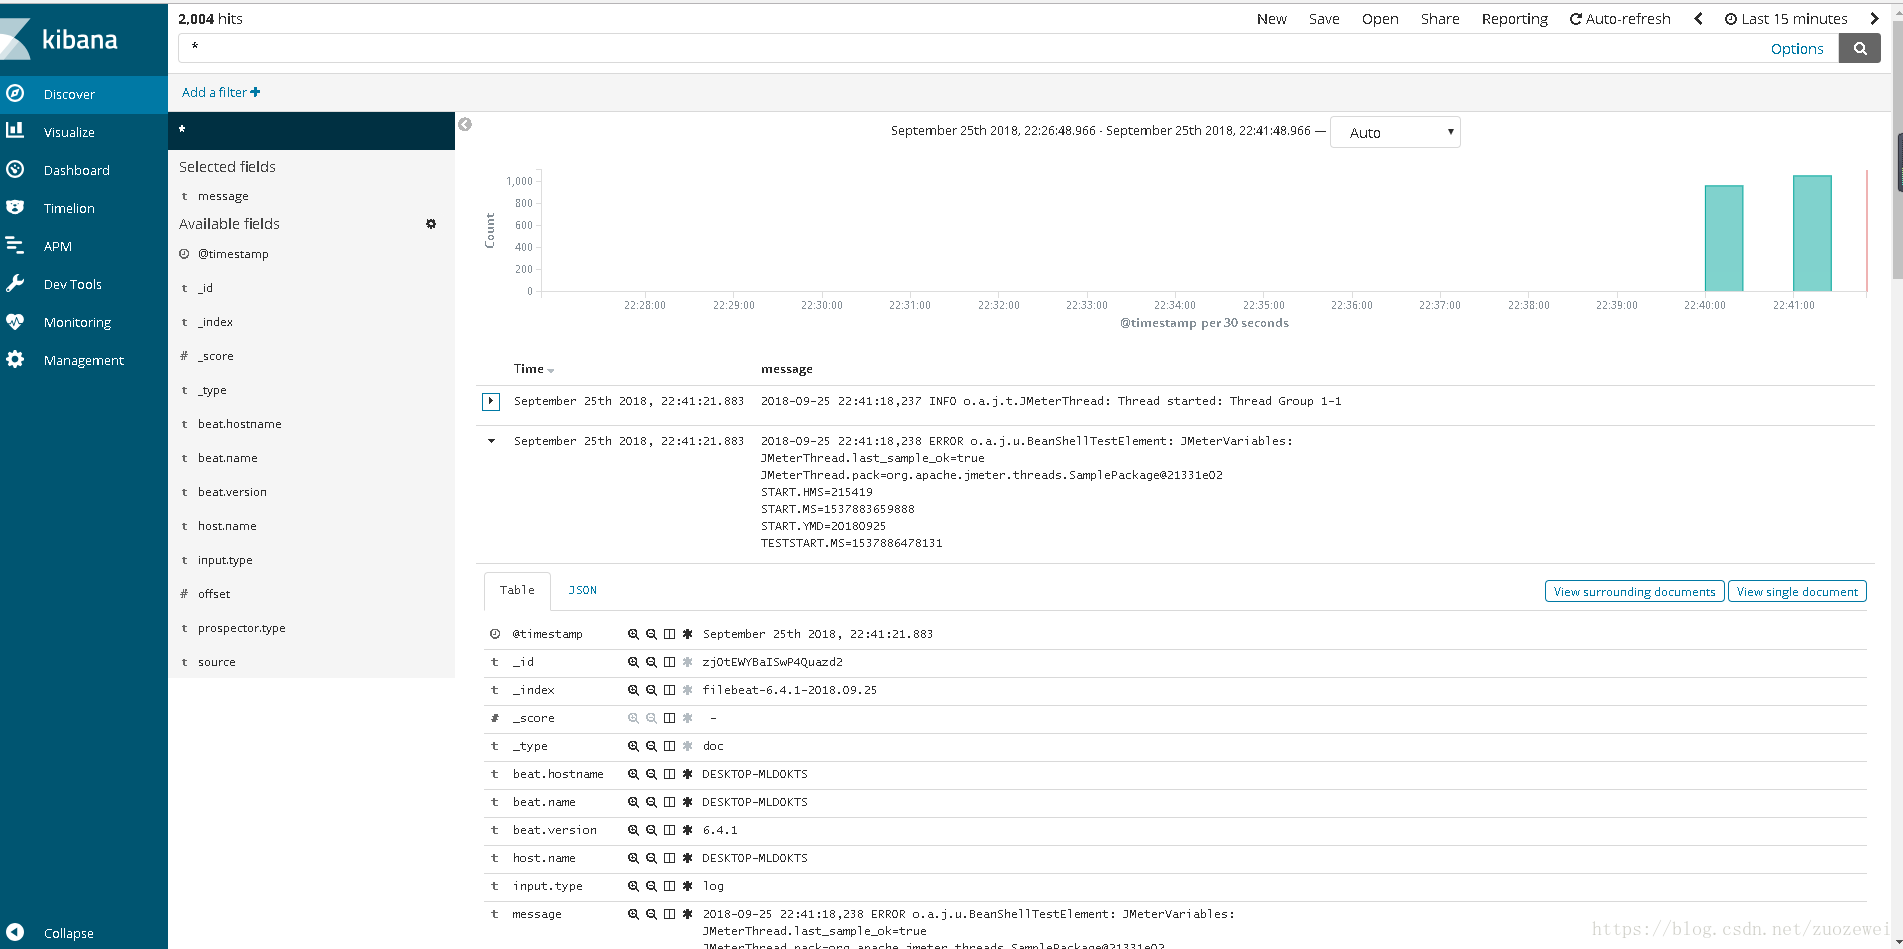Filter out the beat.name value
This screenshot has width=1903, height=949.
click(651, 802)
